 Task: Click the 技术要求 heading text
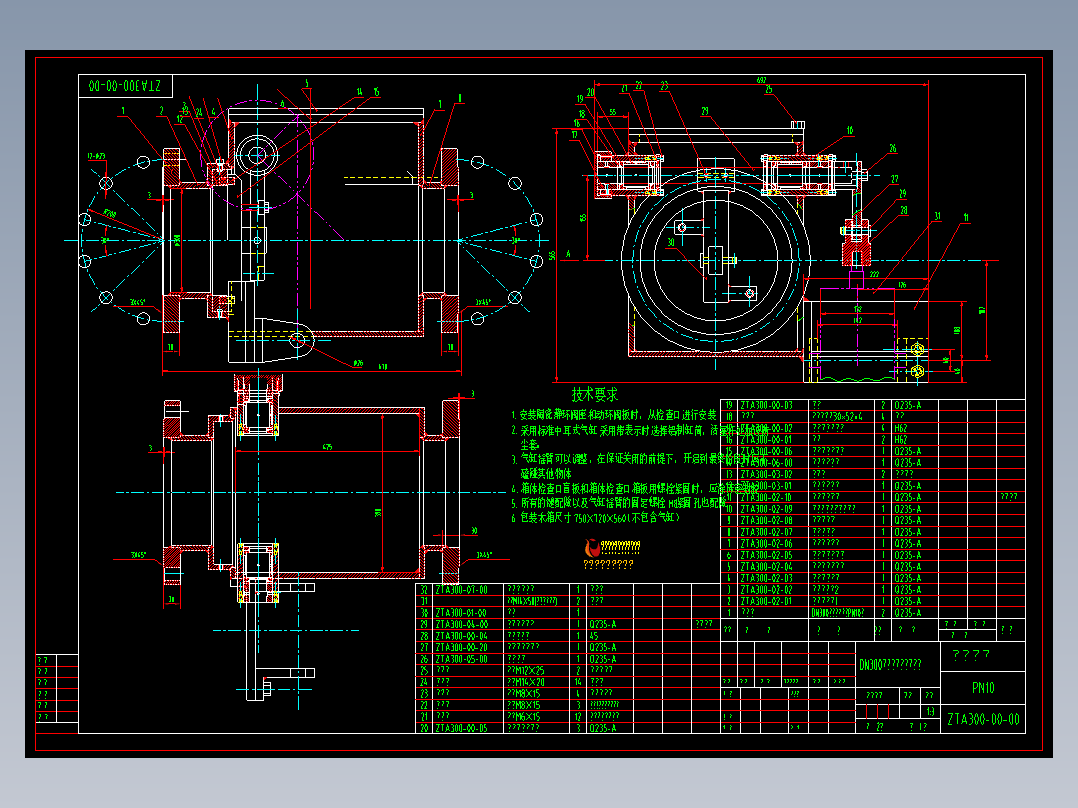click(x=595, y=395)
